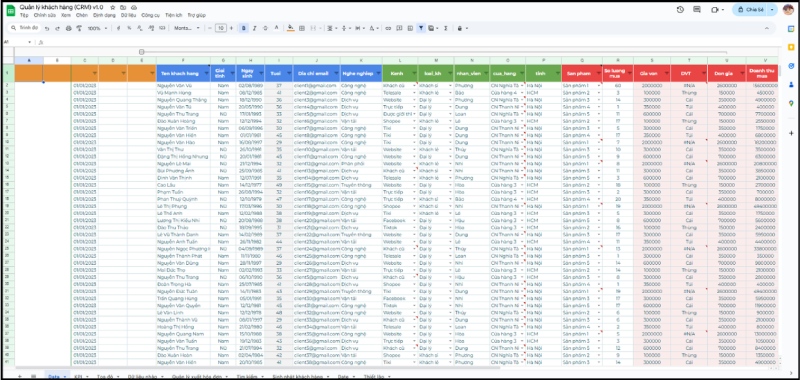The height and width of the screenshot is (380, 800).
Task: Open horizontal align options
Action: tap(331, 29)
